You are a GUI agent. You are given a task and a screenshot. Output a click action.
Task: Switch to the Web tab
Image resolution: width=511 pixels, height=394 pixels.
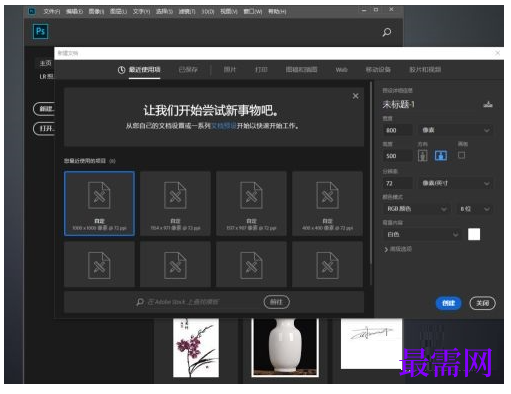click(x=341, y=70)
